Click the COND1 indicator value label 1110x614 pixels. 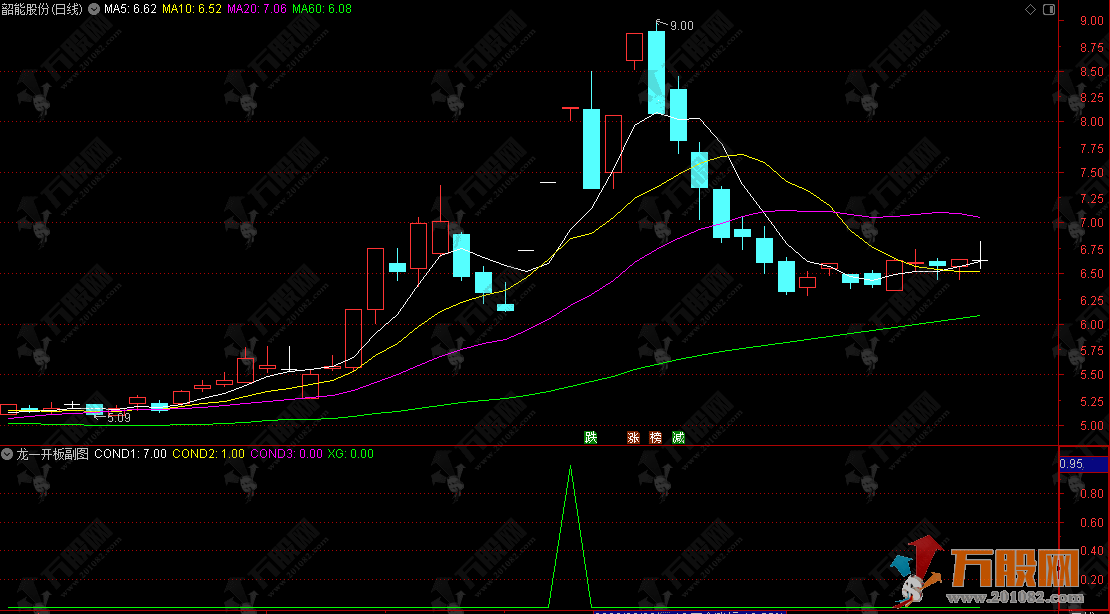(x=131, y=454)
